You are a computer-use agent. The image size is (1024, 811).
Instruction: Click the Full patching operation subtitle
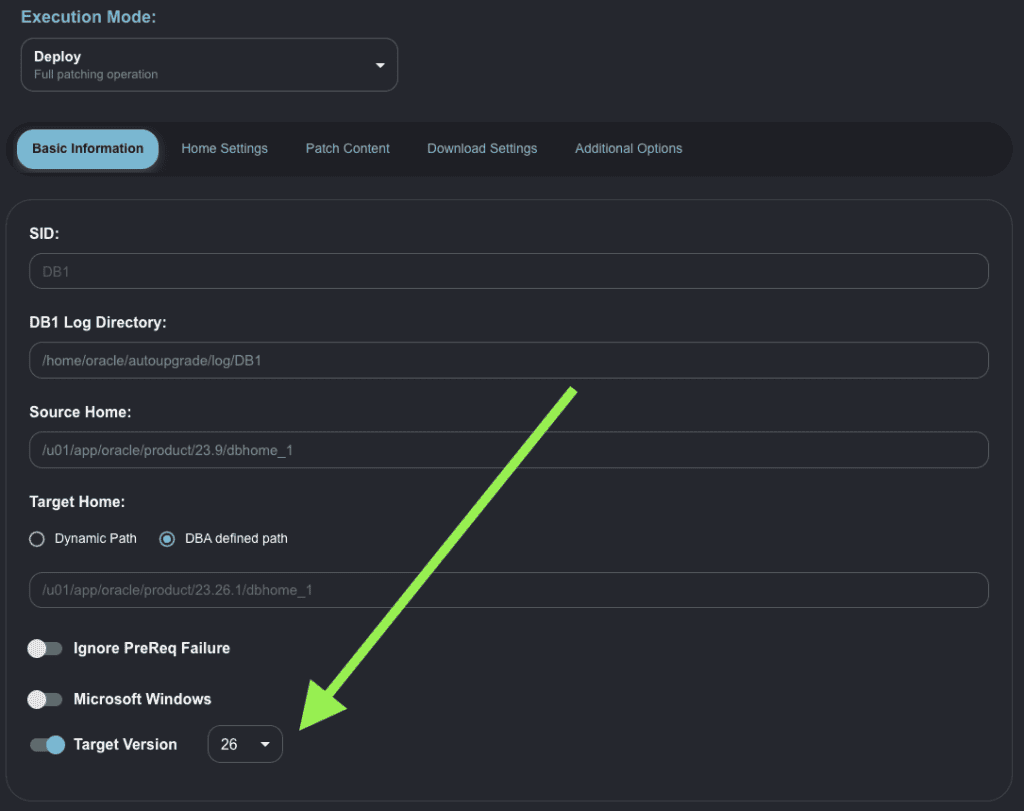96,75
